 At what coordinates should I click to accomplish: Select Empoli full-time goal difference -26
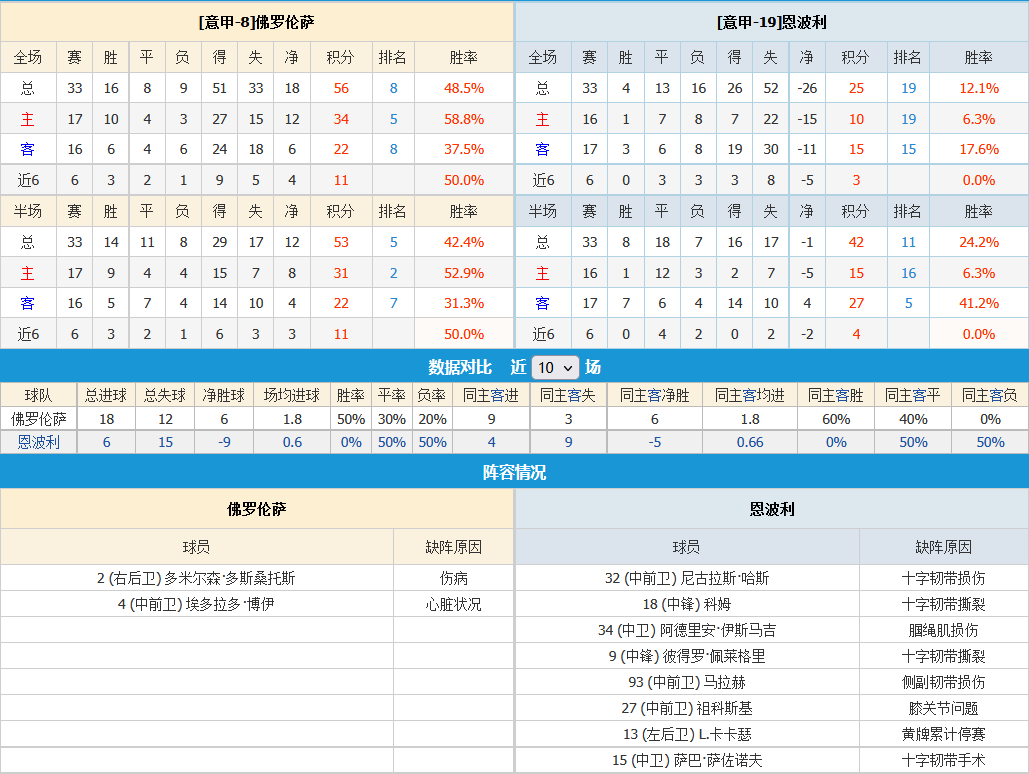coord(807,89)
